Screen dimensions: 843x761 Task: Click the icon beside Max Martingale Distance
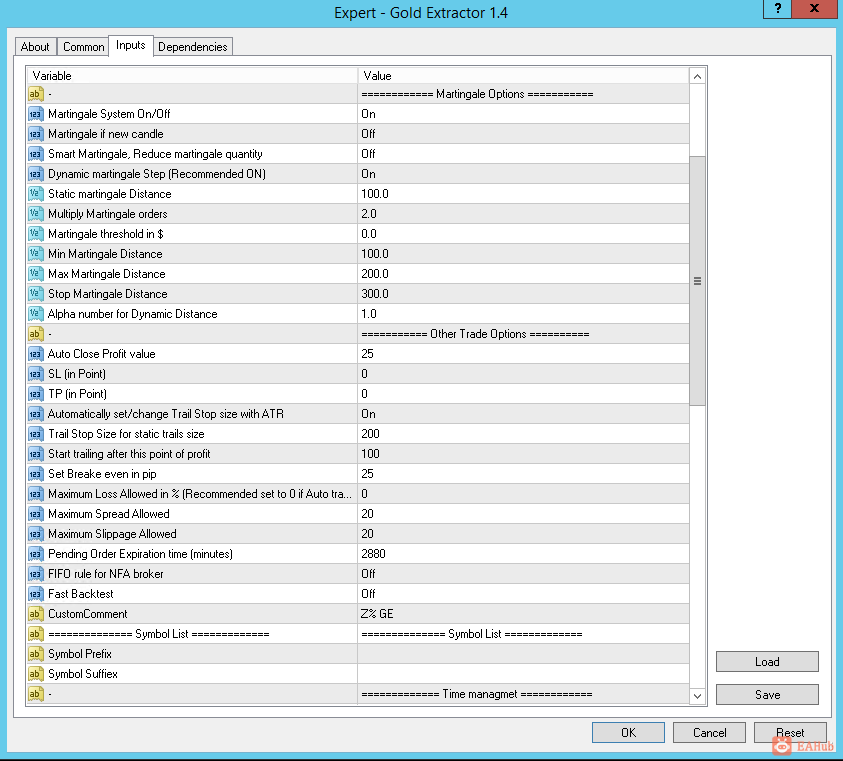[35, 274]
